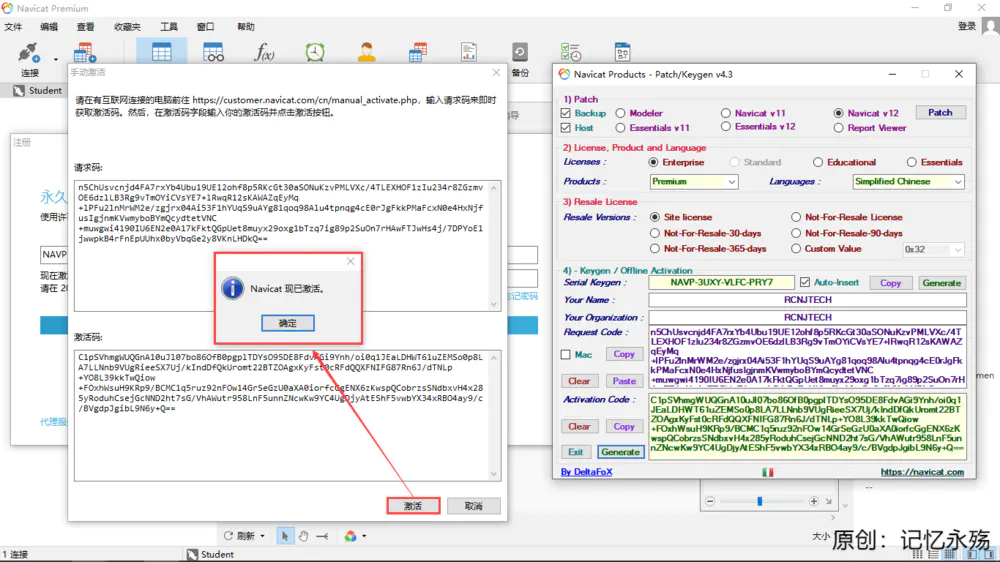Open the 编辑 menu

click(x=49, y=27)
